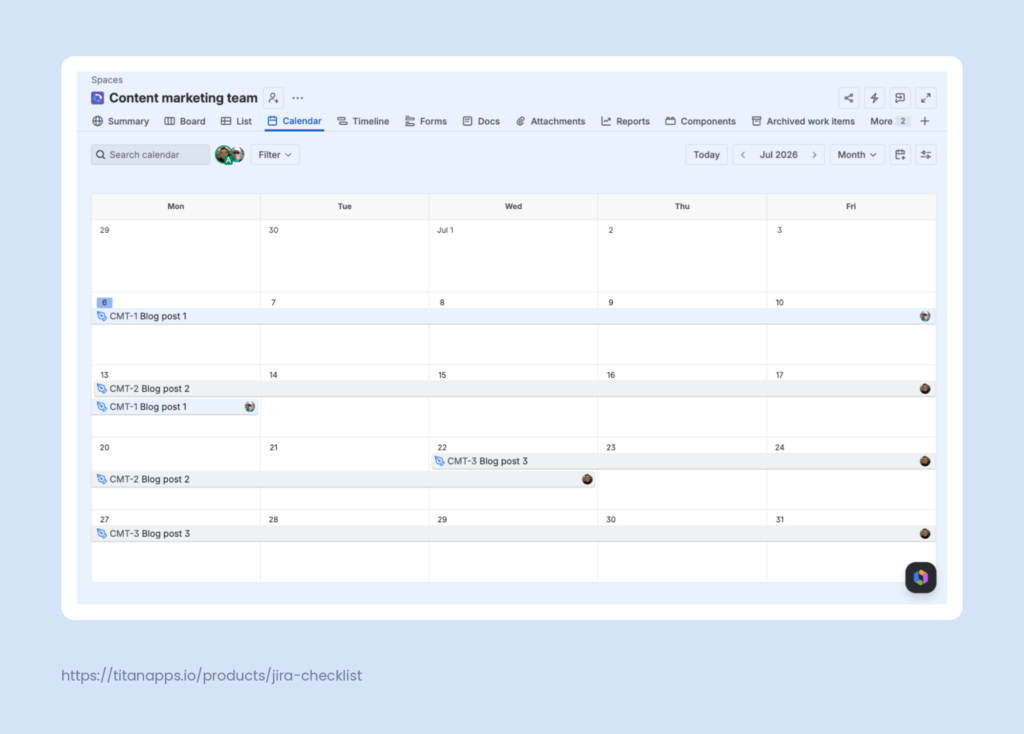The image size is (1024, 734).
Task: Click the assistant floating button
Action: coord(921,577)
